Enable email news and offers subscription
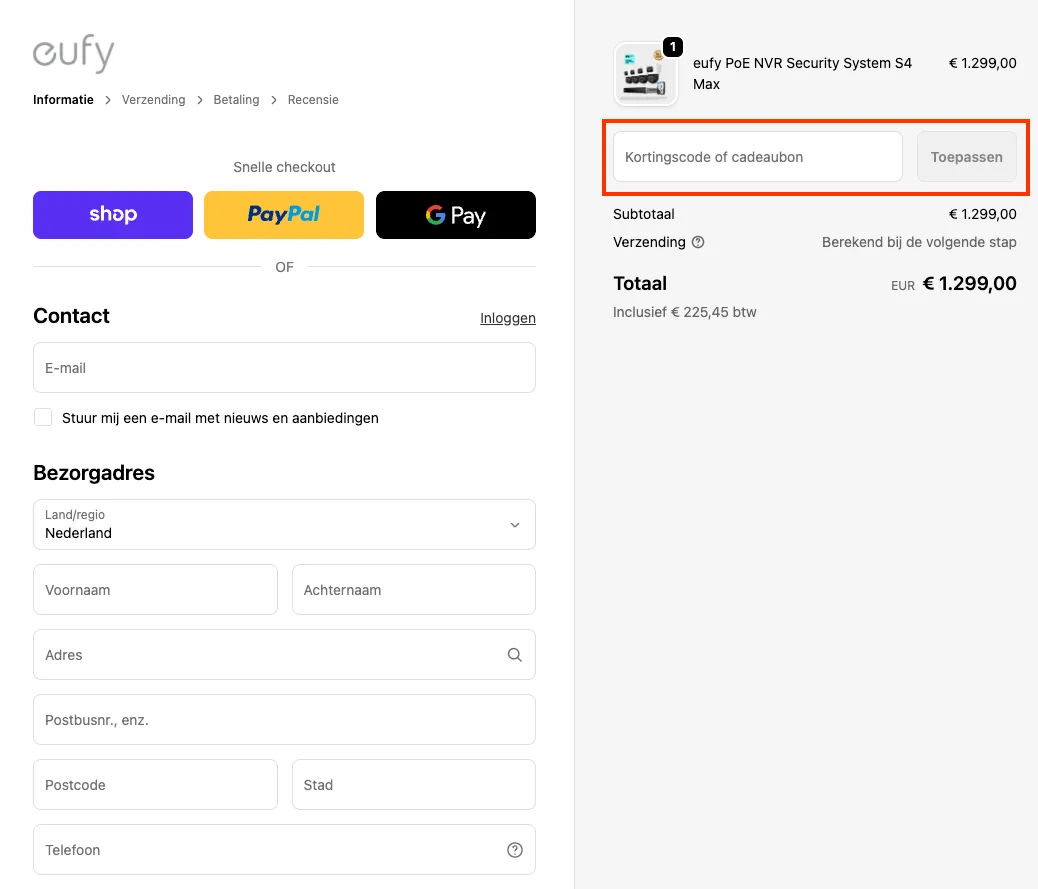The image size is (1038, 889). click(43, 416)
